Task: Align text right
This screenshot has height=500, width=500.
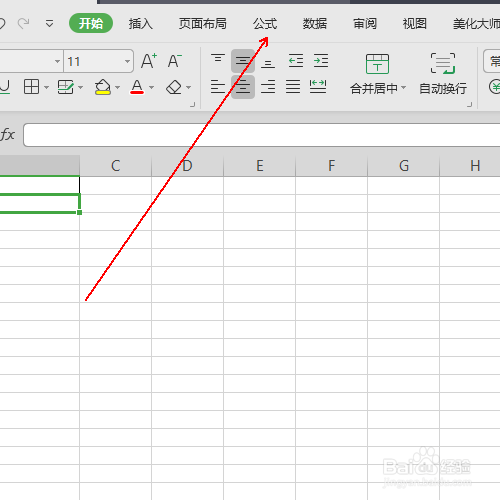Action: 268,87
